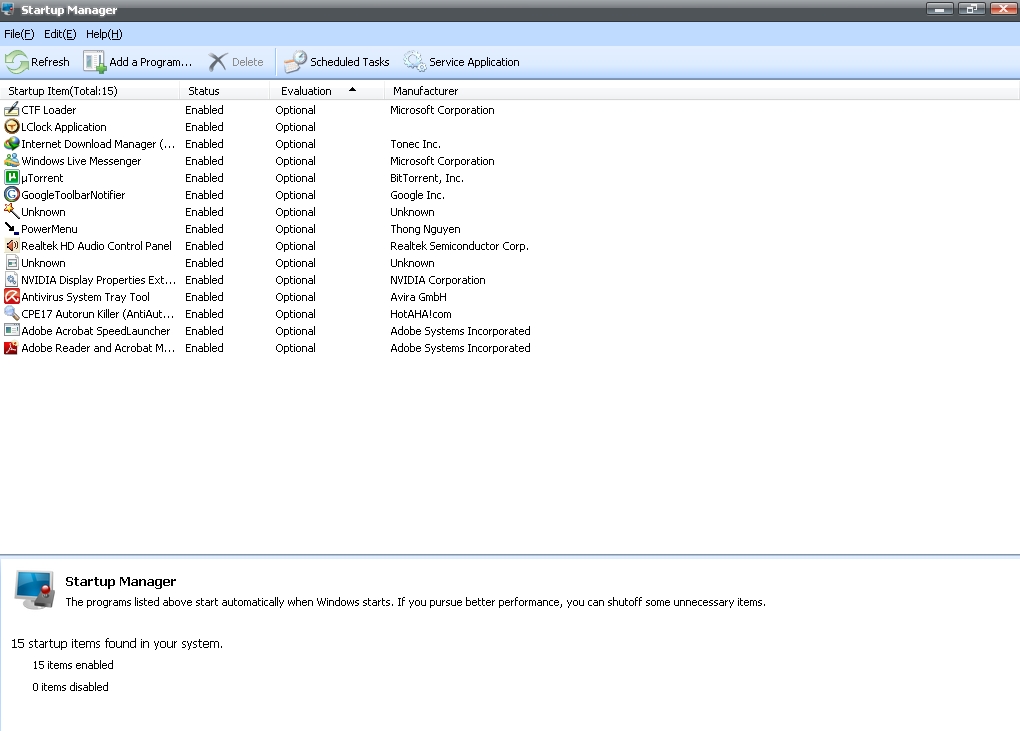Screen dimensions: 1020x731
Task: Click Enabled status of µTorrent
Action: [x=204, y=178]
